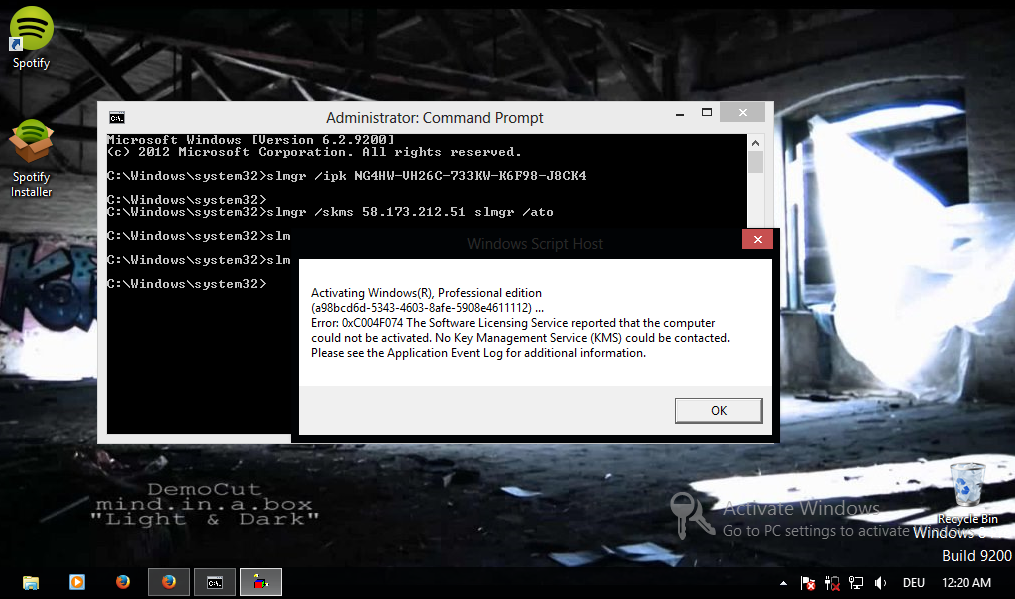Minimize the Command Prompt window

(x=680, y=113)
